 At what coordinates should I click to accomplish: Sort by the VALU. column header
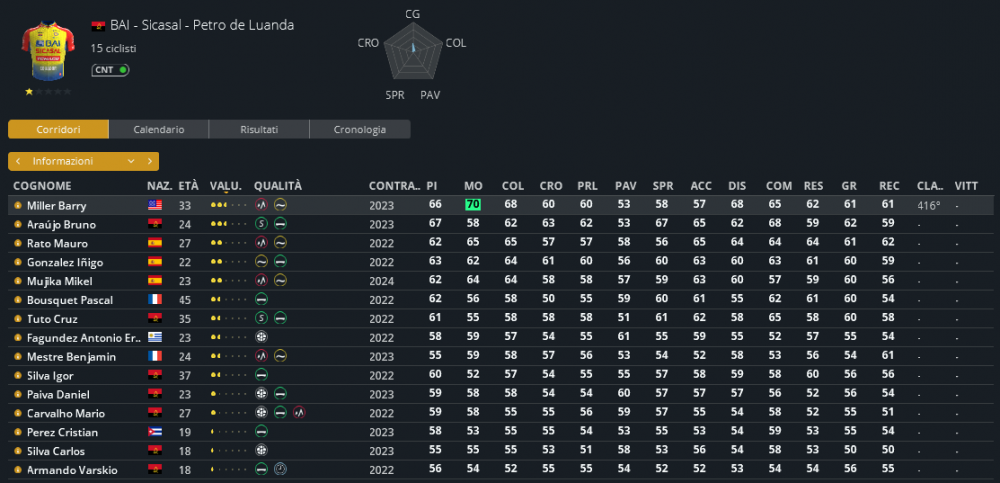click(226, 186)
